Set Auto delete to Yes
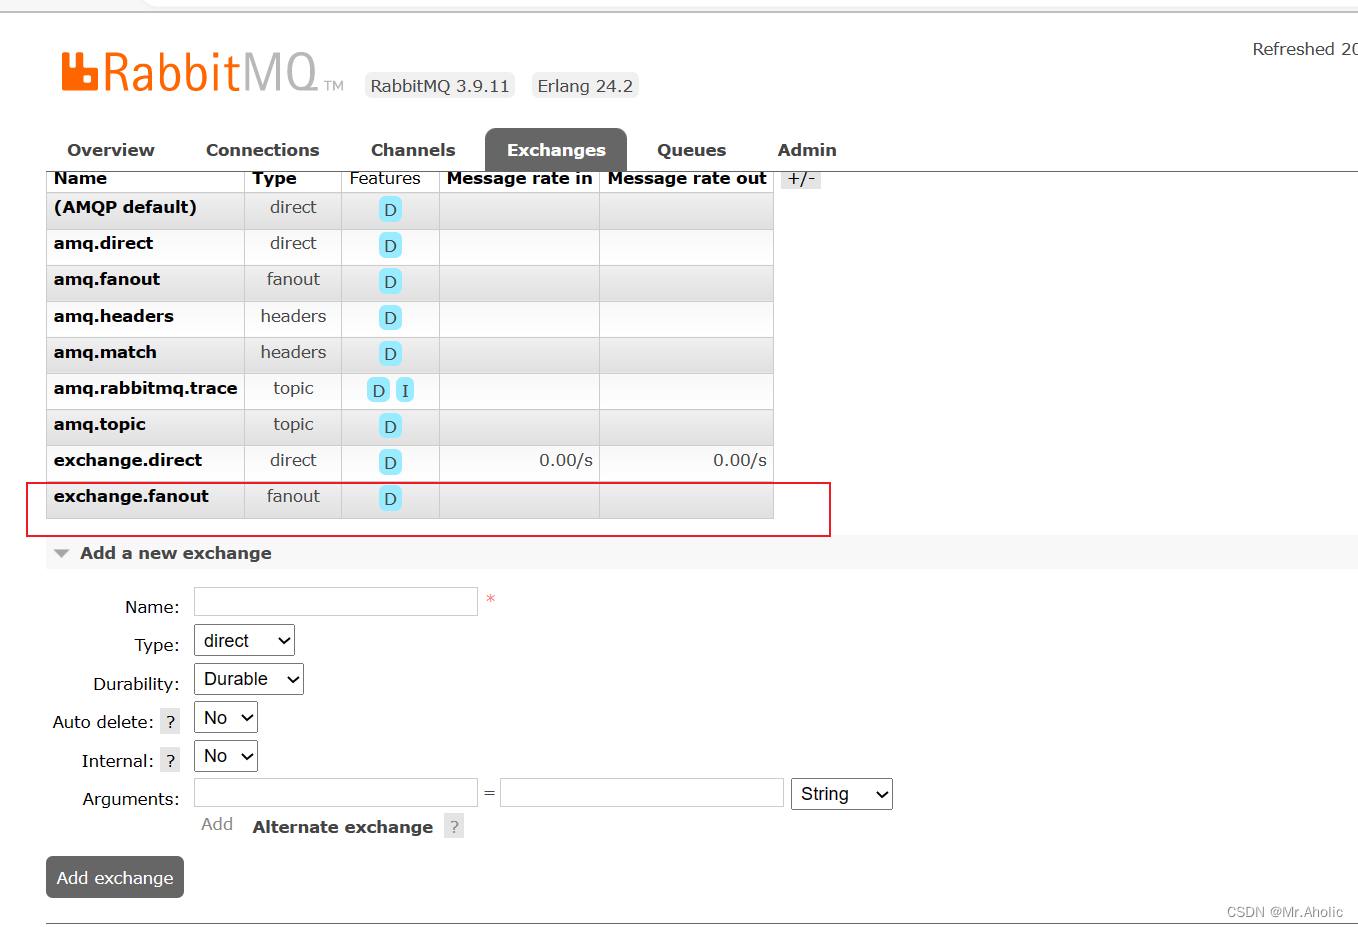Screen dimensions: 1358x927 pyautogui.click(x=225, y=716)
